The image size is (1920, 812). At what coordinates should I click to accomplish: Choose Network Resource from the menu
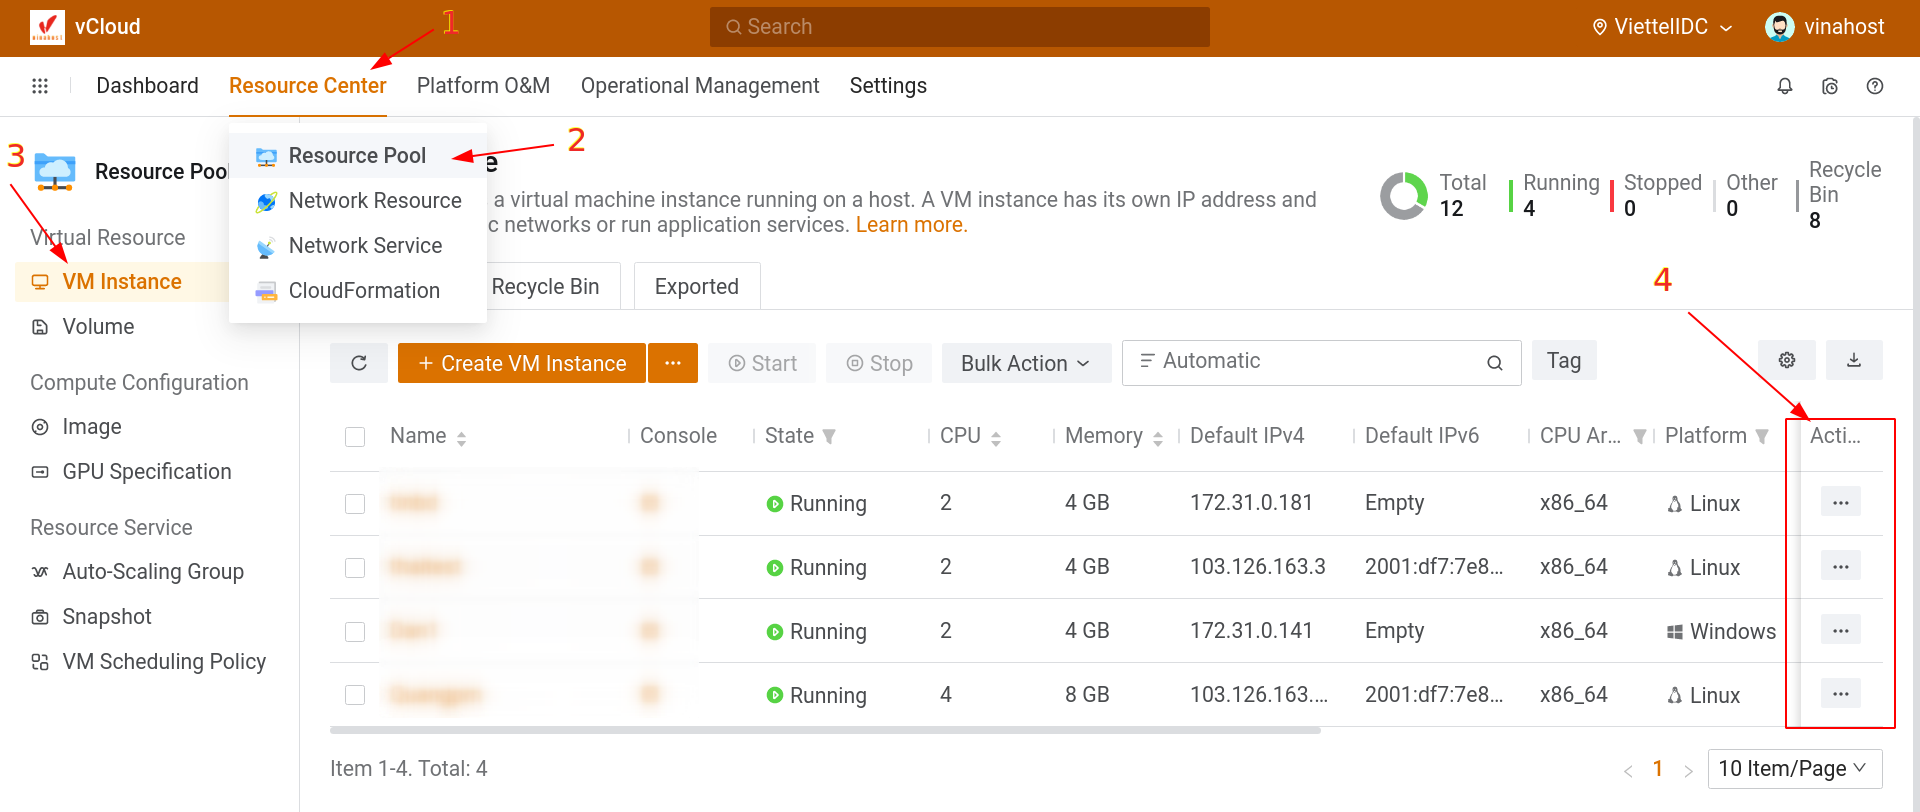point(374,201)
